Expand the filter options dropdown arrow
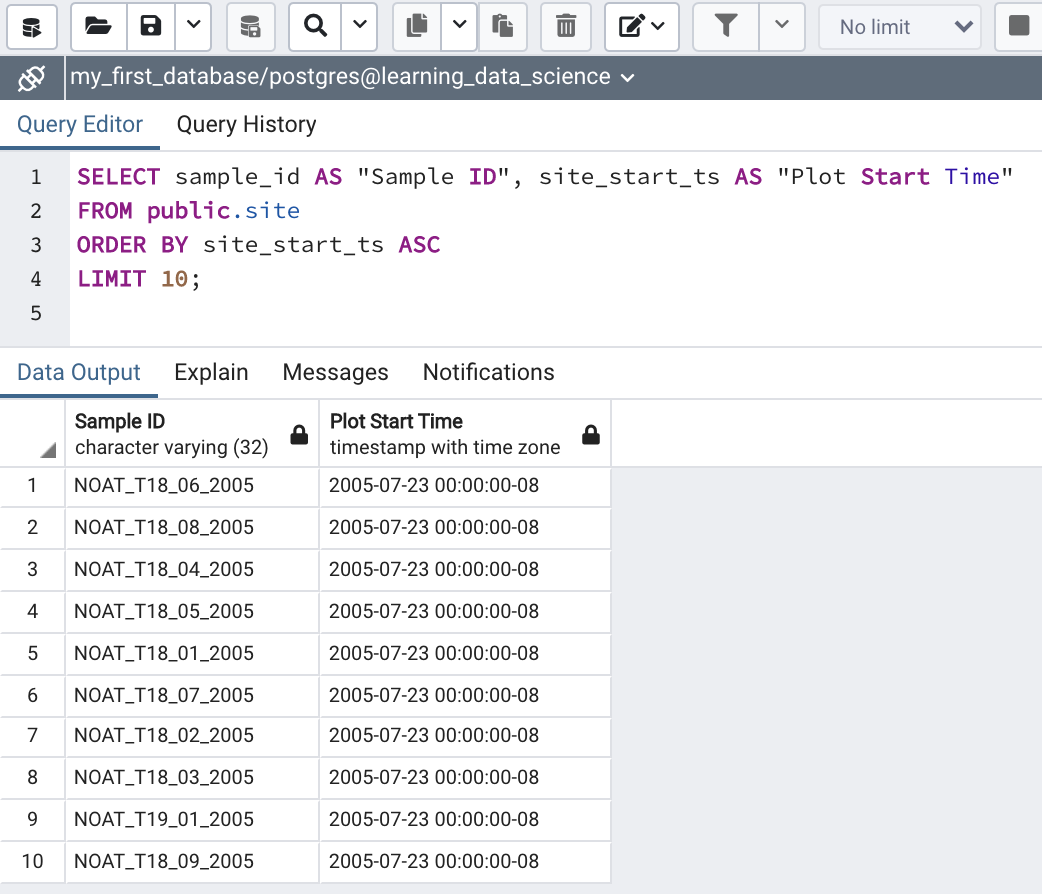Screen dimensions: 1042x894 [x=783, y=27]
